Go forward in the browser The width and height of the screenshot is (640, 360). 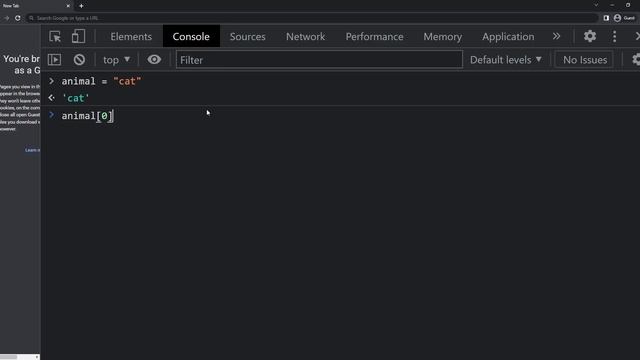pyautogui.click(x=7, y=18)
